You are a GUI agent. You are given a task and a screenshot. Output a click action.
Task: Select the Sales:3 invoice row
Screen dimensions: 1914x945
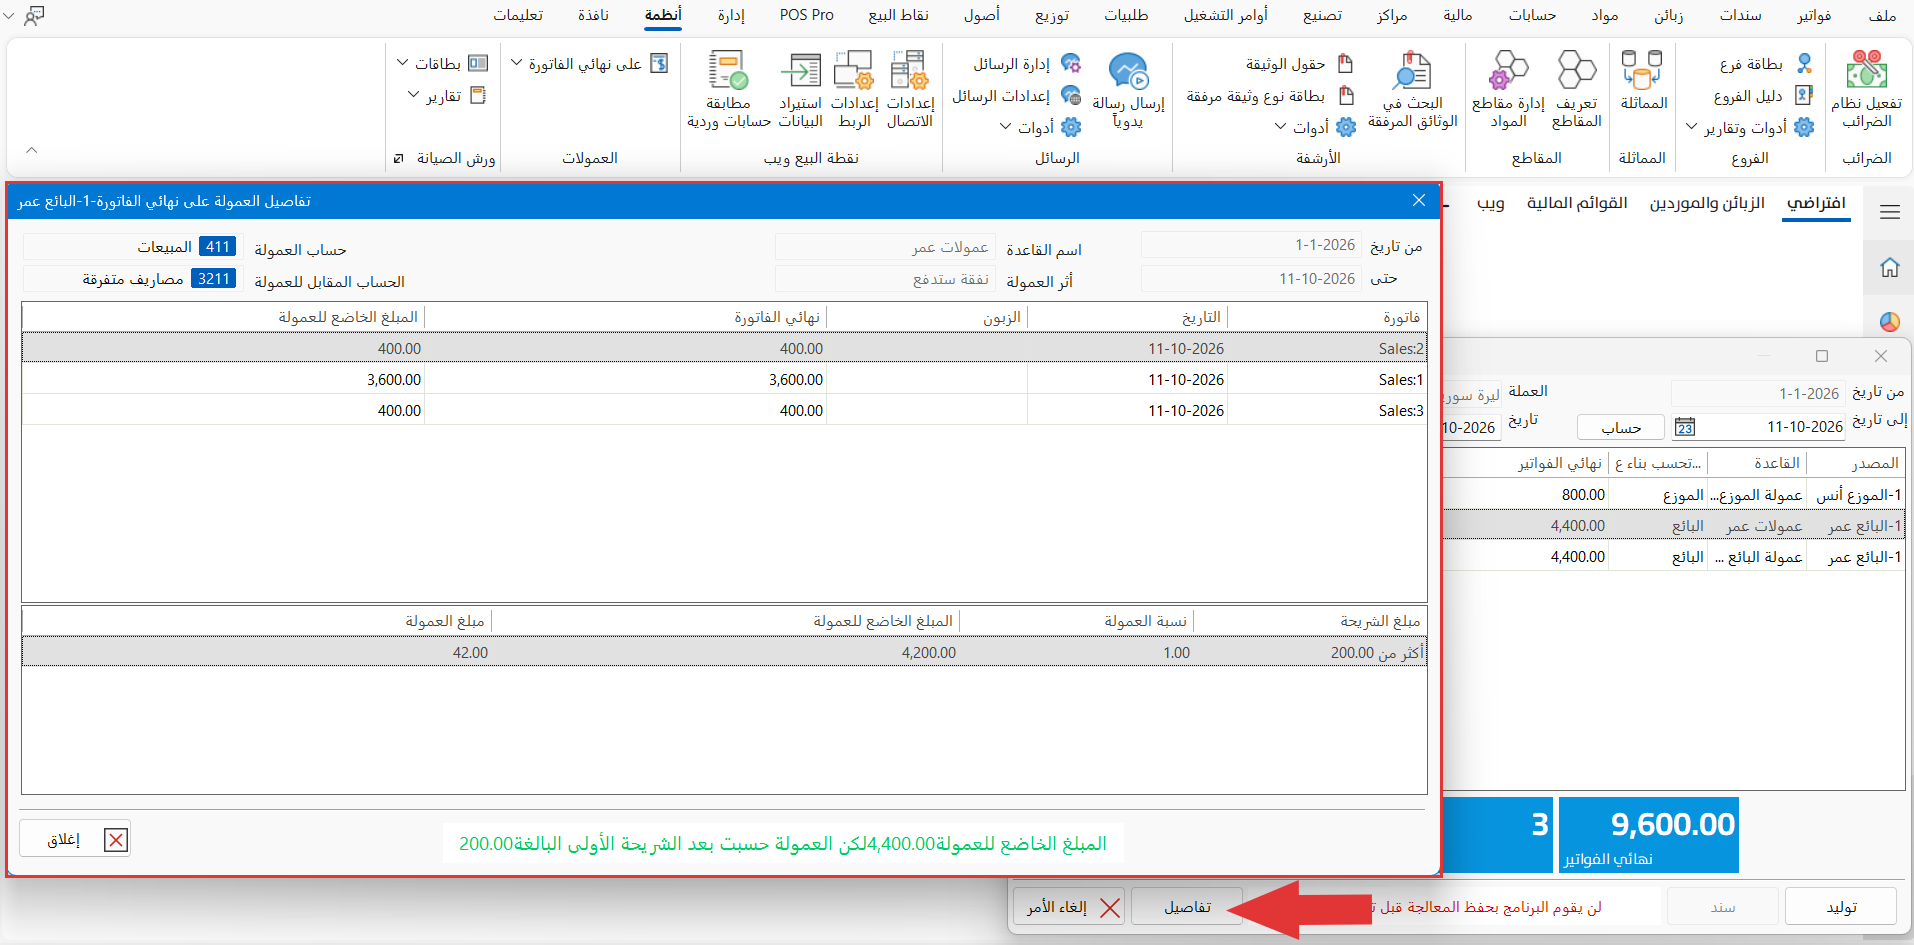[724, 411]
